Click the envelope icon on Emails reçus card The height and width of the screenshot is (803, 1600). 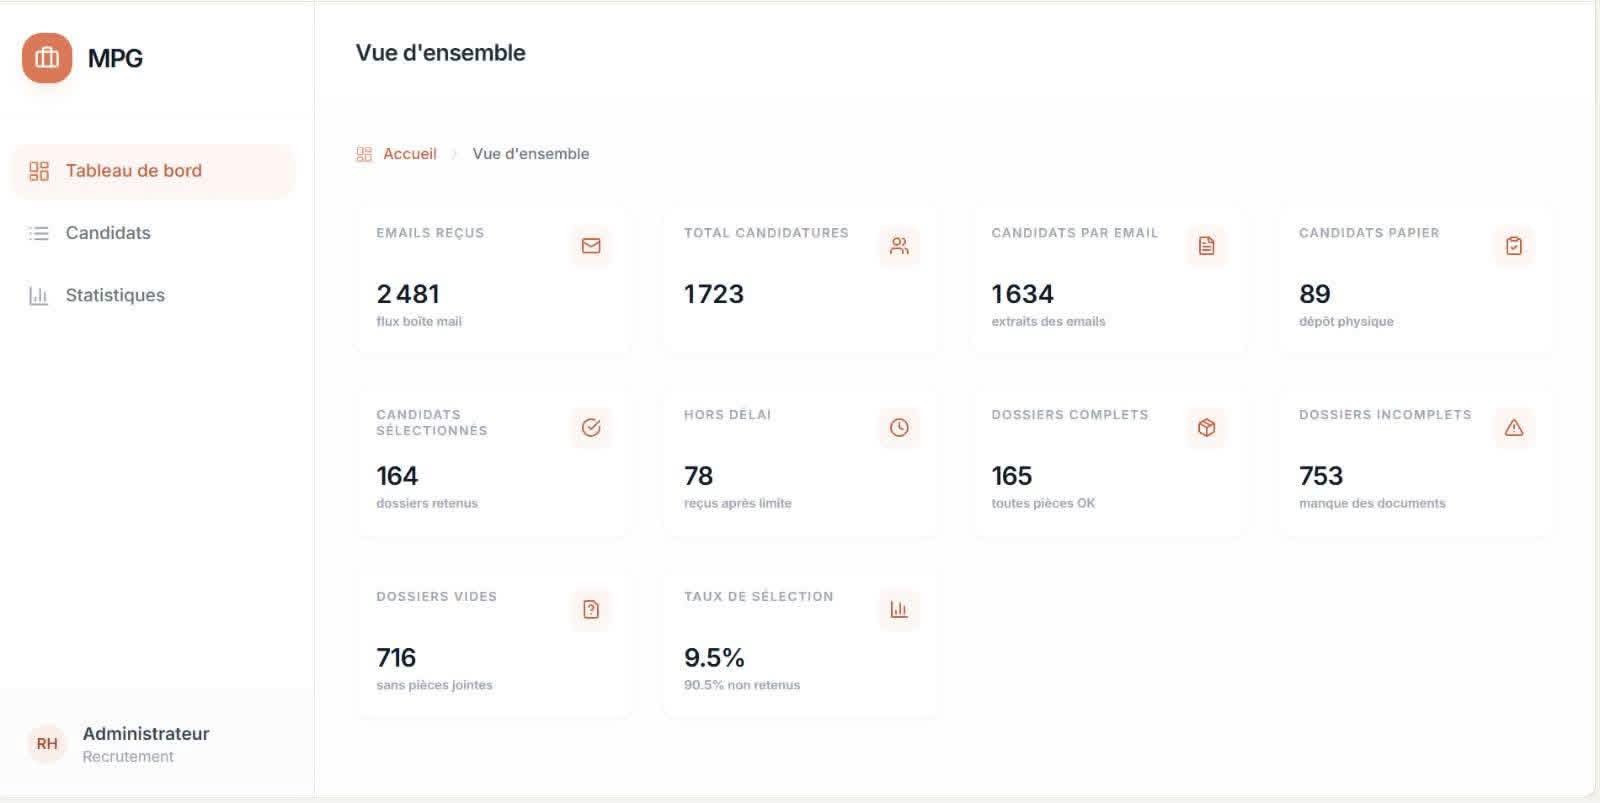point(591,246)
